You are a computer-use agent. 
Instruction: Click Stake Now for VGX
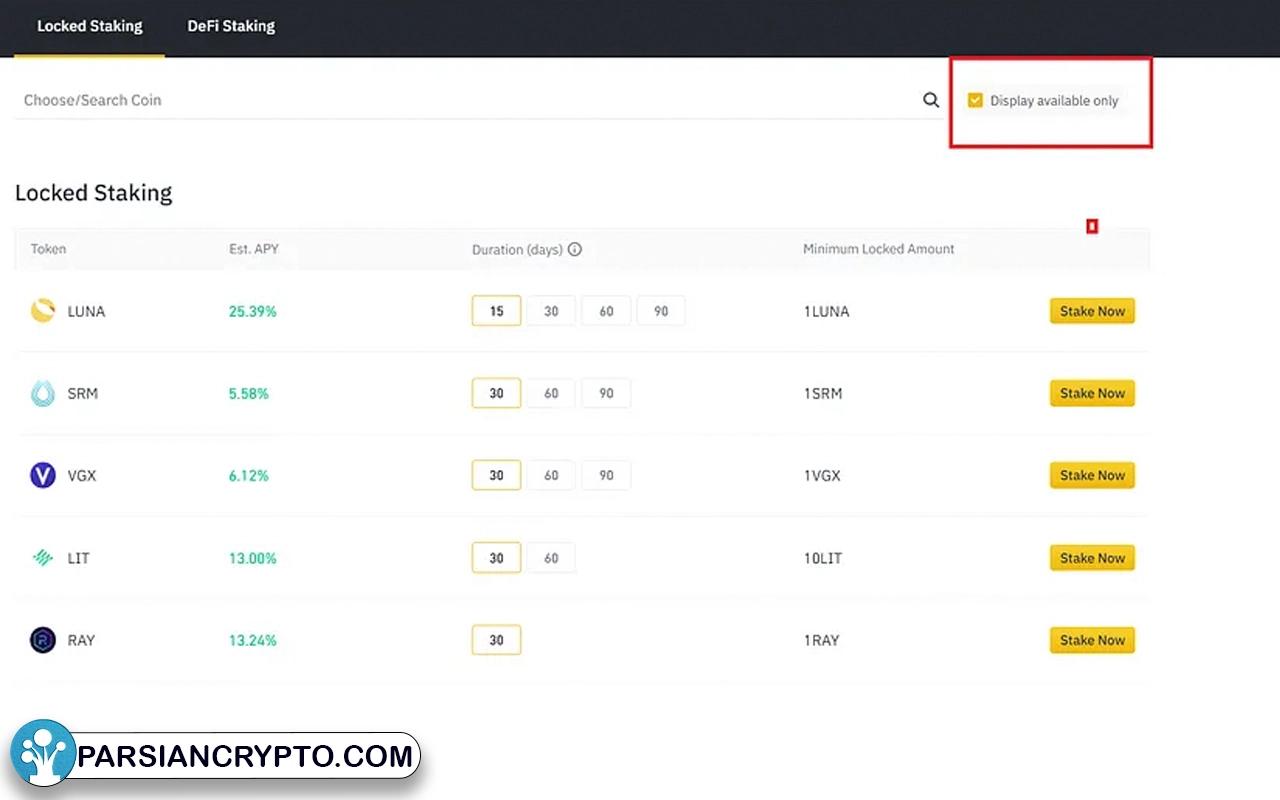pos(1092,475)
